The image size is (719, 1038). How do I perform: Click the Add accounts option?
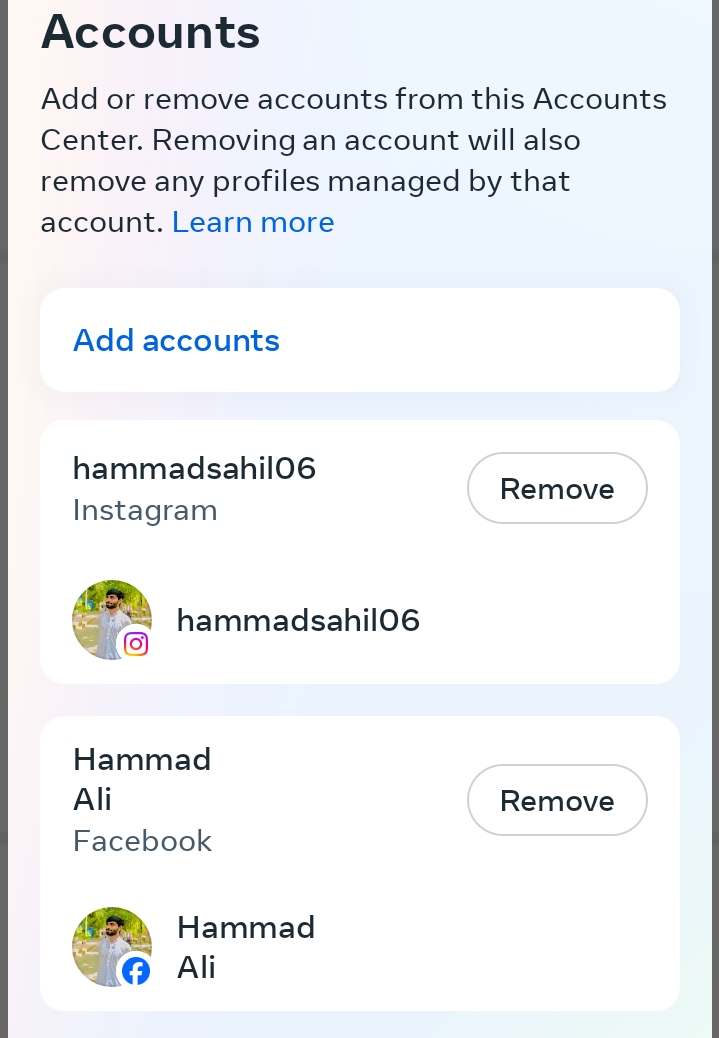point(177,341)
